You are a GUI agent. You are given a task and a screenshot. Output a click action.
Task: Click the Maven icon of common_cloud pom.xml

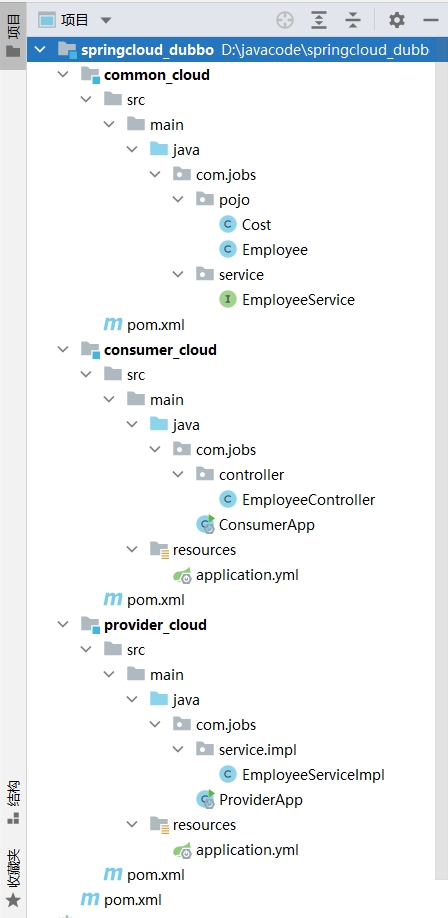(112, 324)
